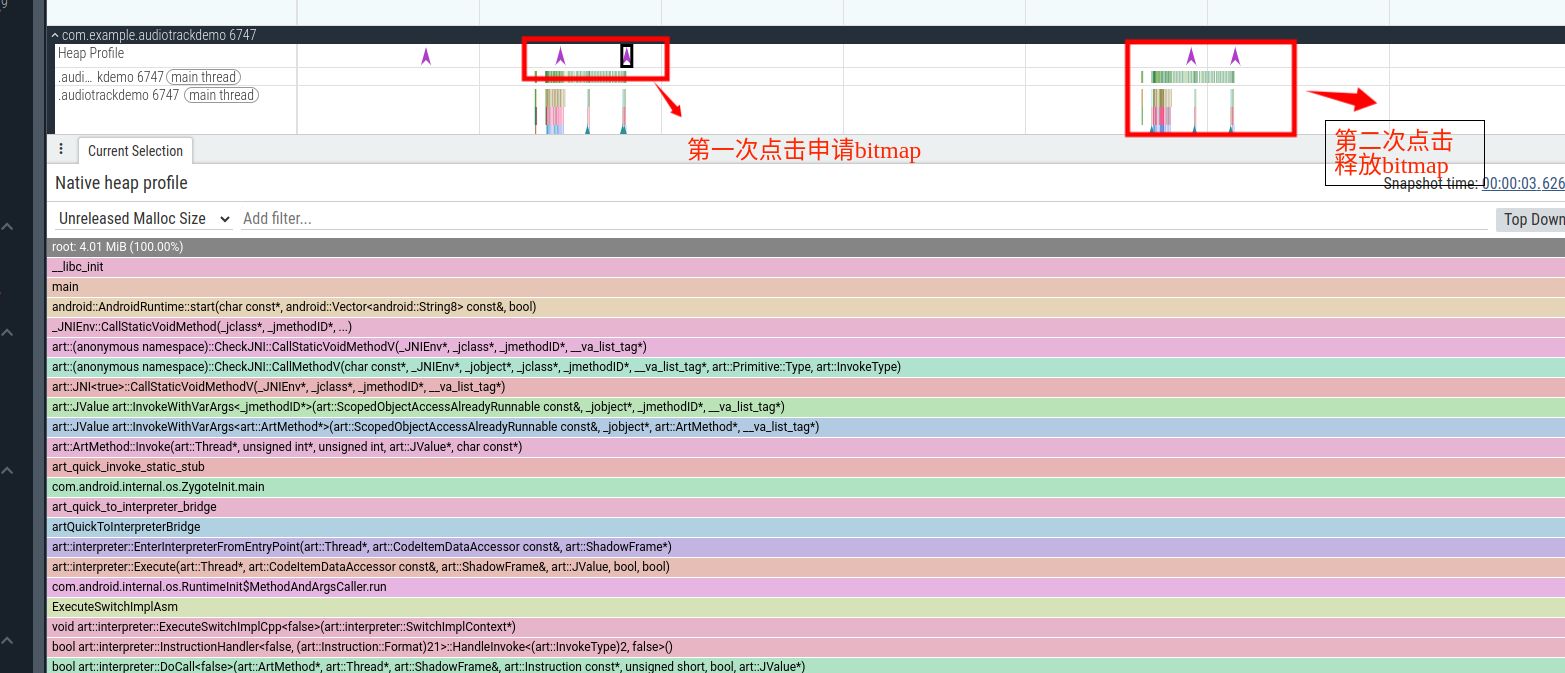Image resolution: width=1565 pixels, height=673 pixels.
Task: Select the _JNIEnv::CallStaticVoidMethod flamegraph row
Action: tap(806, 327)
